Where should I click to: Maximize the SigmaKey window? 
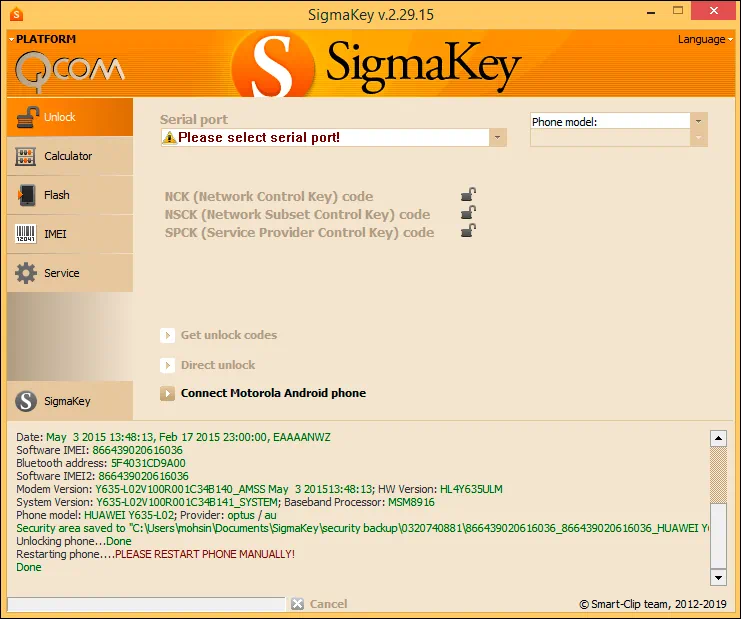pyautogui.click(x=678, y=10)
